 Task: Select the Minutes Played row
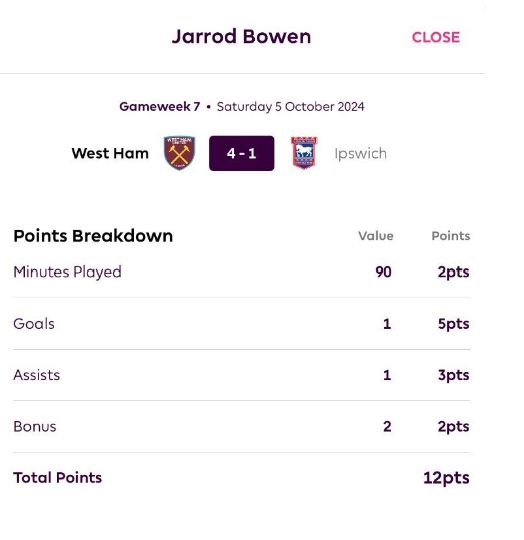pyautogui.click(x=242, y=272)
